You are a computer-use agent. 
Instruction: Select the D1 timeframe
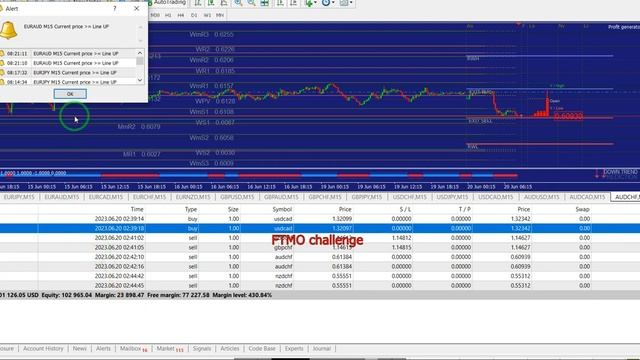[x=194, y=15]
